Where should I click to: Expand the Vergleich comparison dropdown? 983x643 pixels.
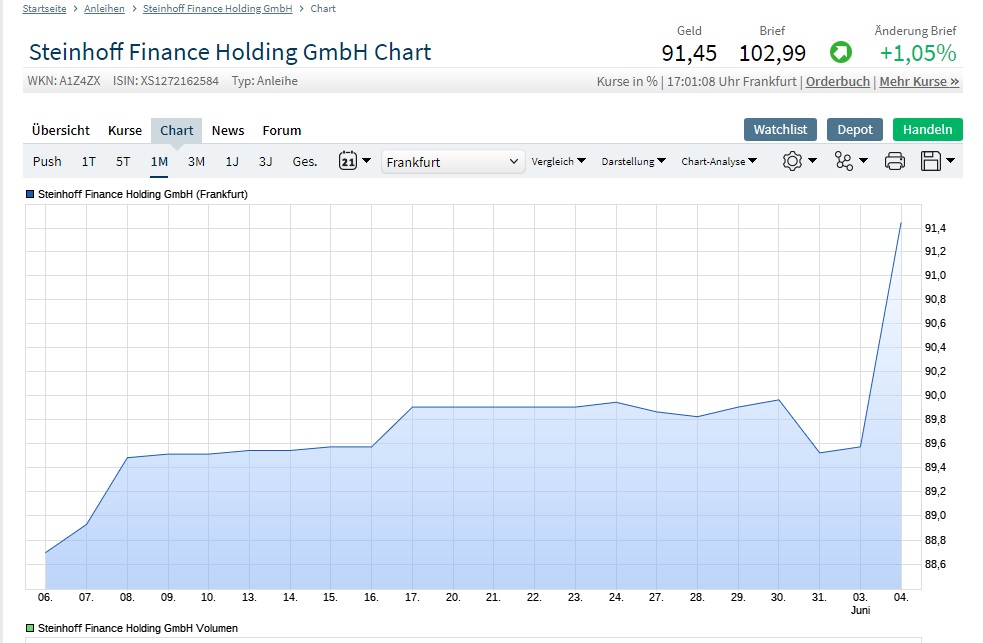pyautogui.click(x=557, y=161)
